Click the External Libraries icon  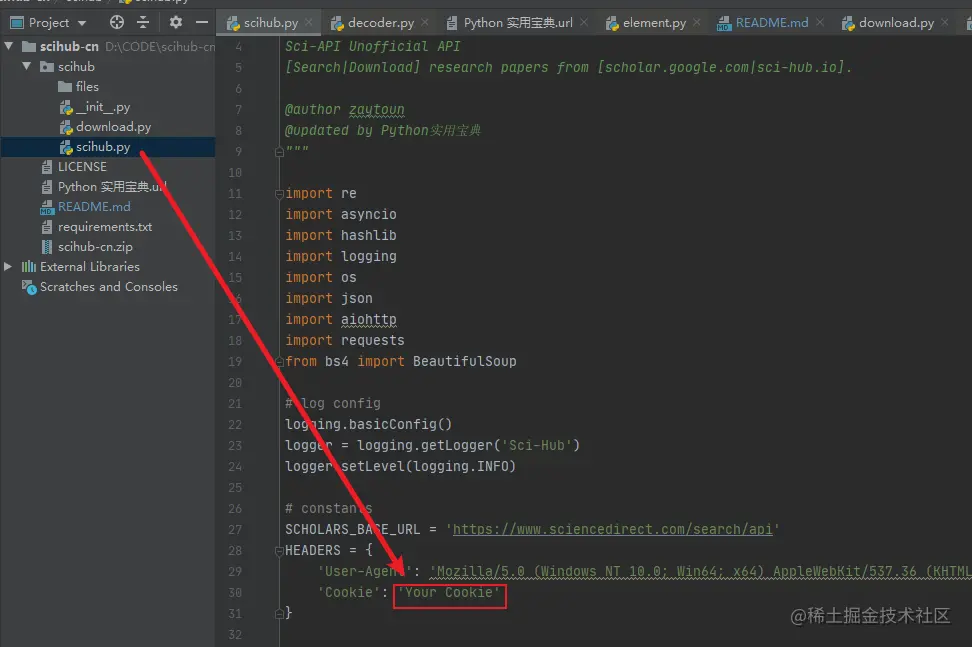point(29,266)
